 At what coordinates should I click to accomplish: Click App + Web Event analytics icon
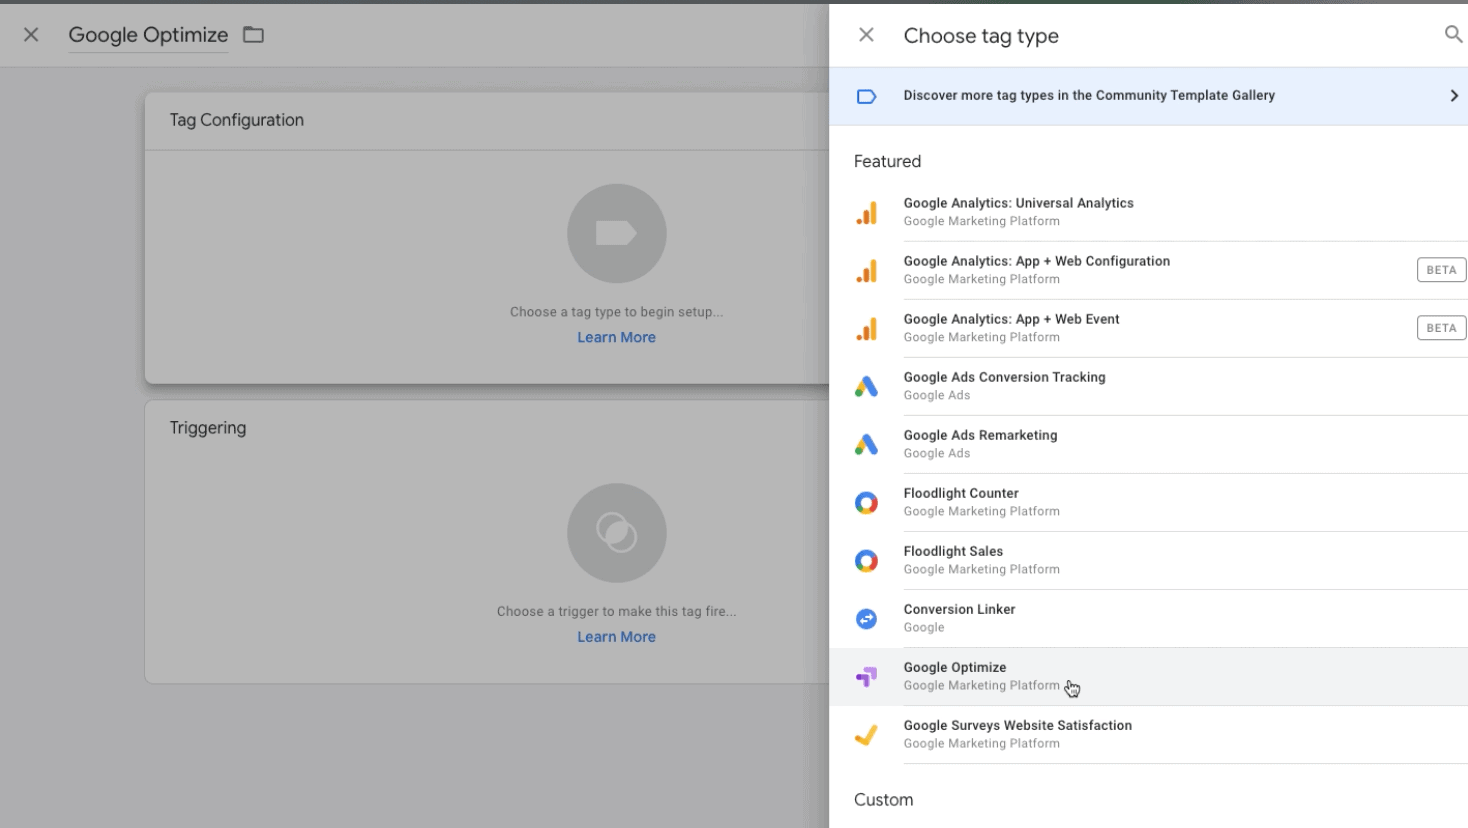[866, 328]
